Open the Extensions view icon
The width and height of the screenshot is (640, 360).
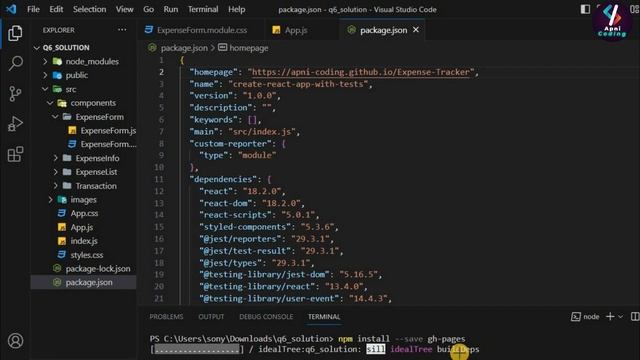(x=15, y=154)
